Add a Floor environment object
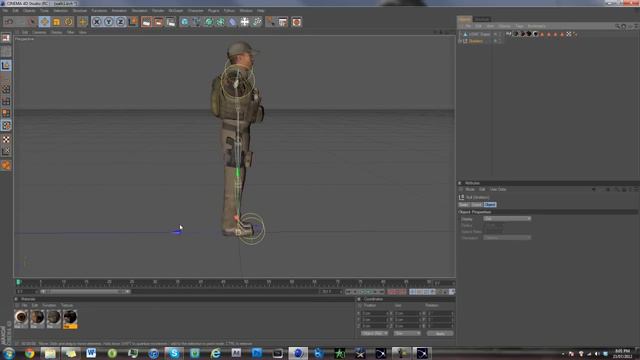The image size is (640, 360). click(x=244, y=22)
